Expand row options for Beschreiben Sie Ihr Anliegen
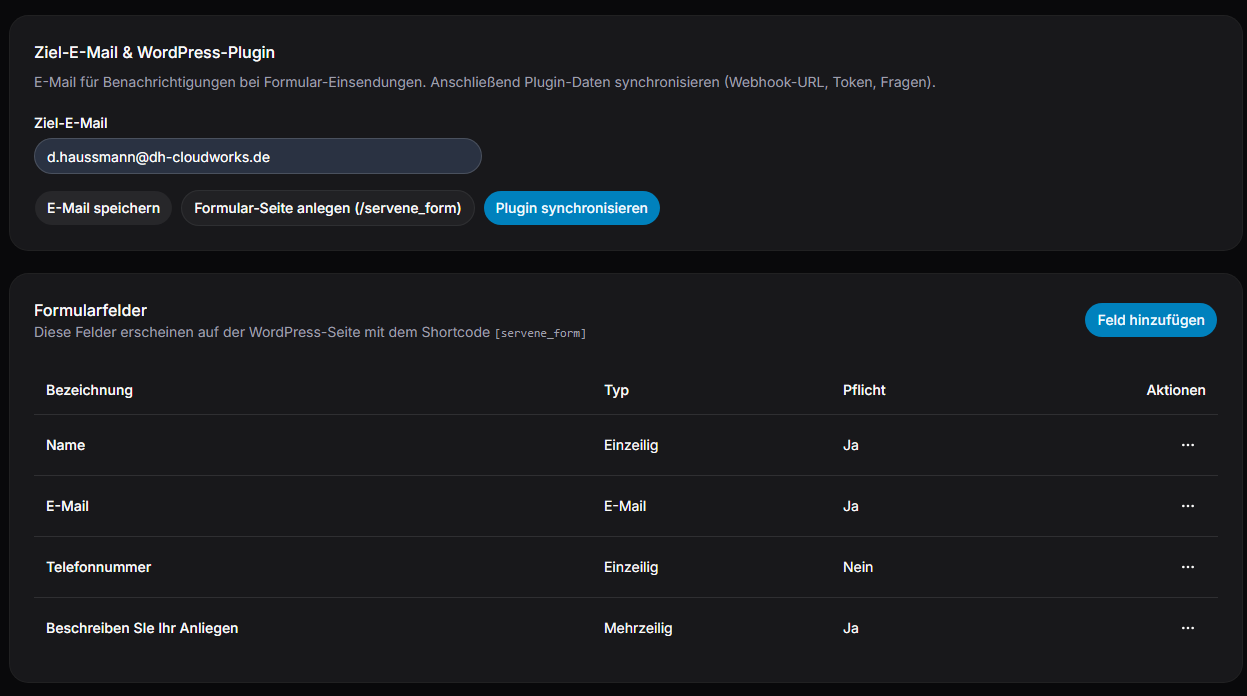Viewport: 1247px width, 696px height. click(x=1187, y=628)
